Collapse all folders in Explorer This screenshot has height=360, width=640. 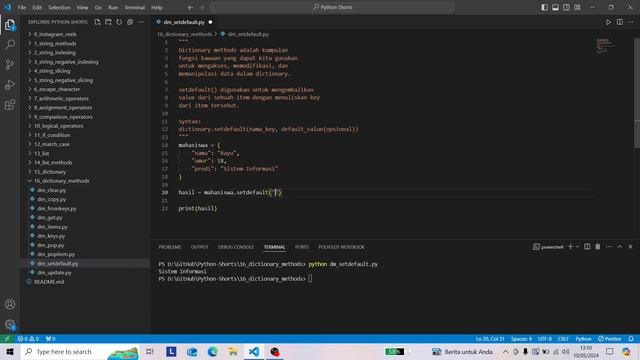tap(130, 22)
